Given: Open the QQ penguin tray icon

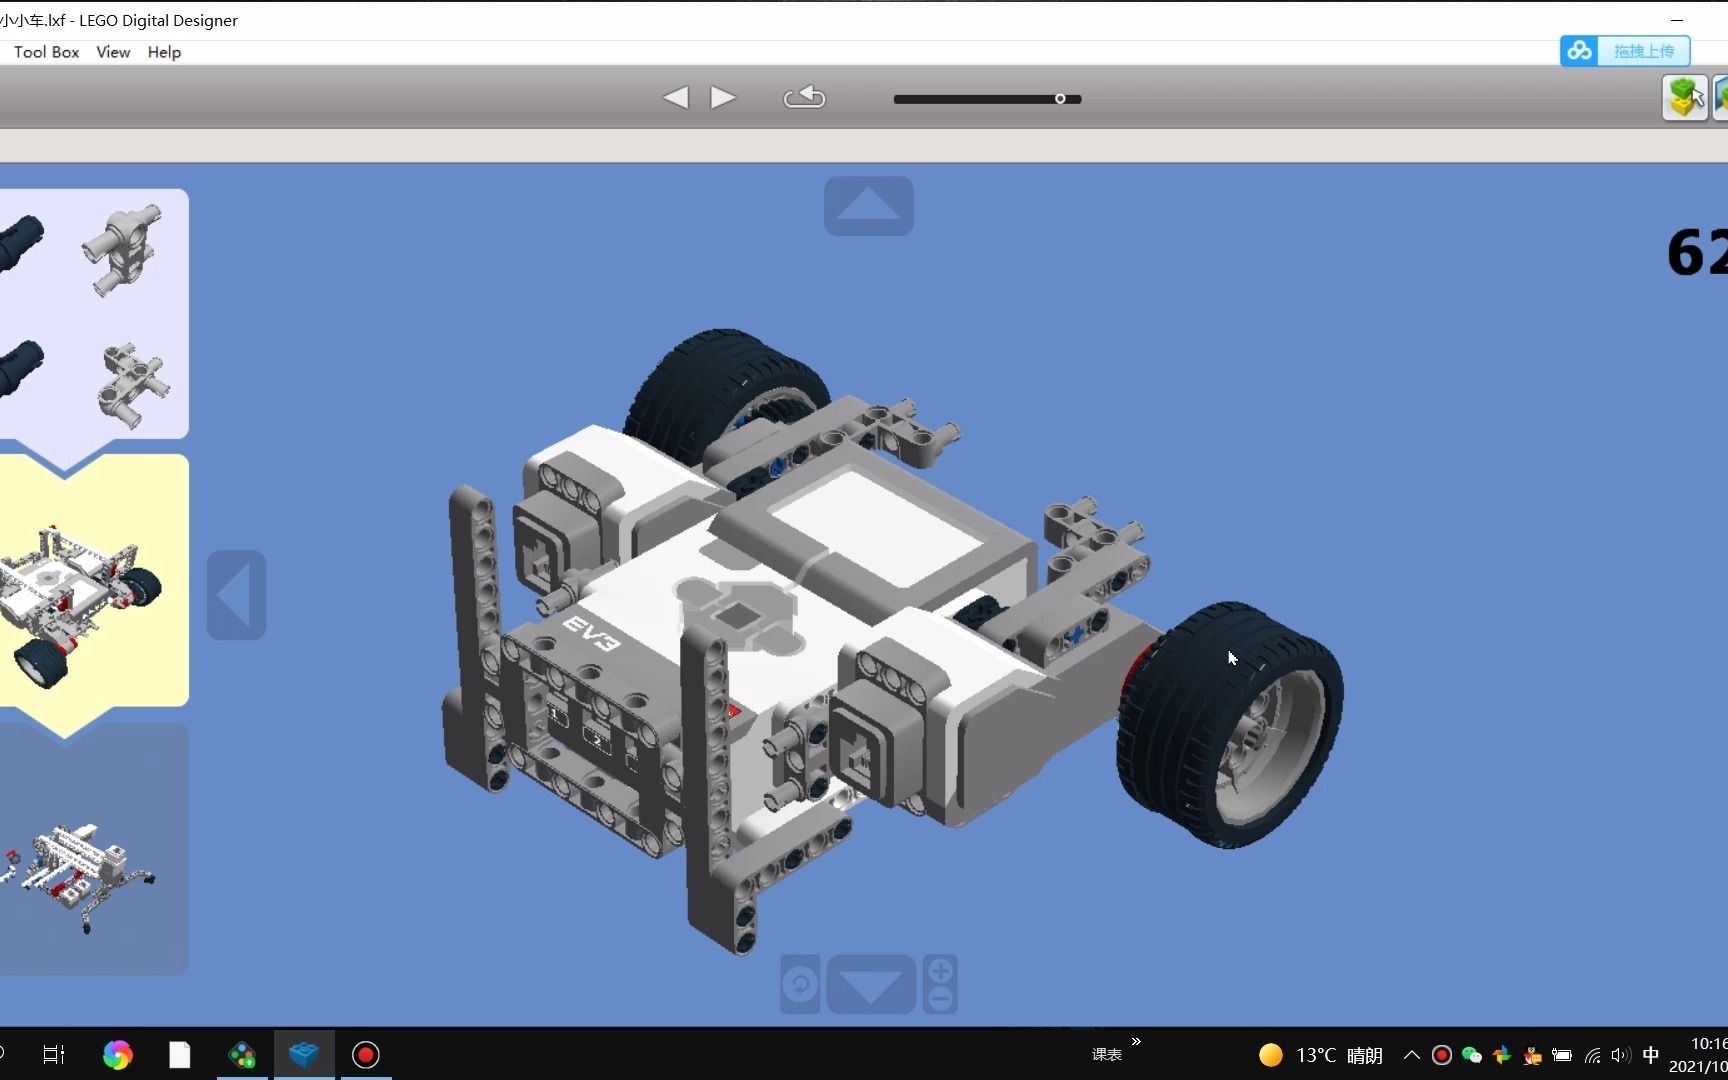Looking at the screenshot, I should [1532, 1055].
